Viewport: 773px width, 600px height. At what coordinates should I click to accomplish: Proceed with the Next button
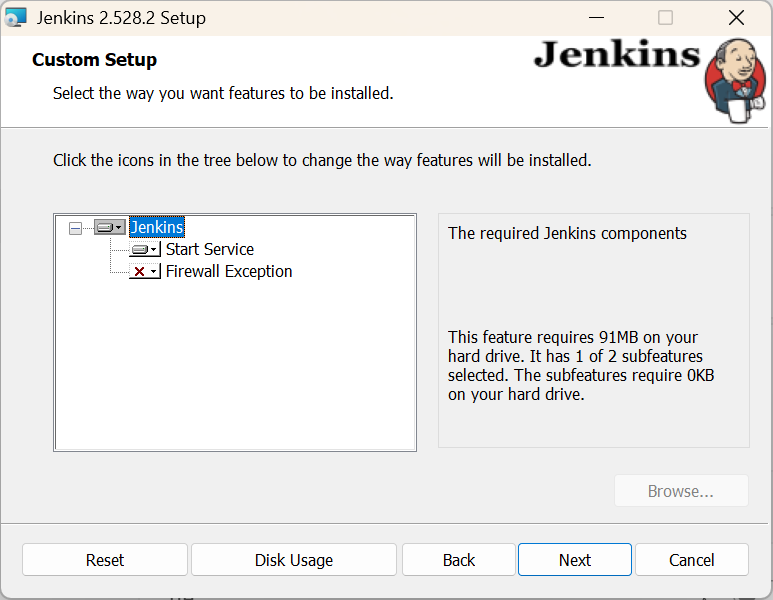[x=575, y=560]
